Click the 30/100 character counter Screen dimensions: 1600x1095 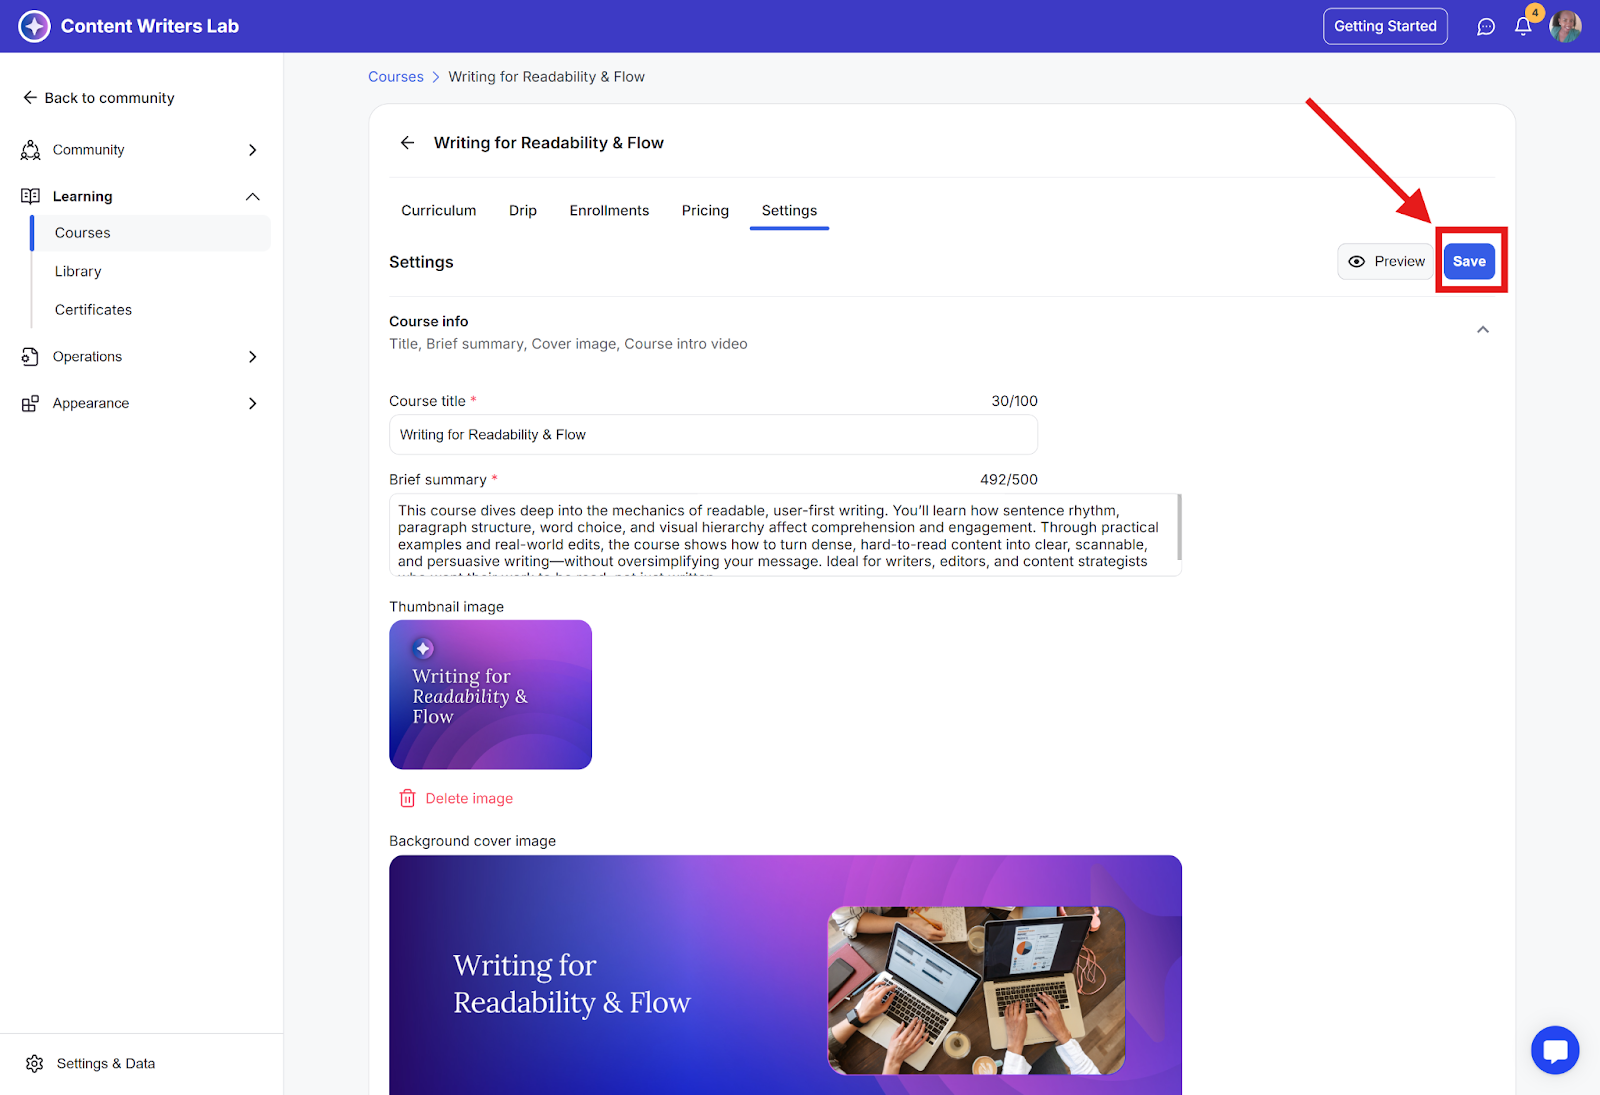coord(1015,401)
